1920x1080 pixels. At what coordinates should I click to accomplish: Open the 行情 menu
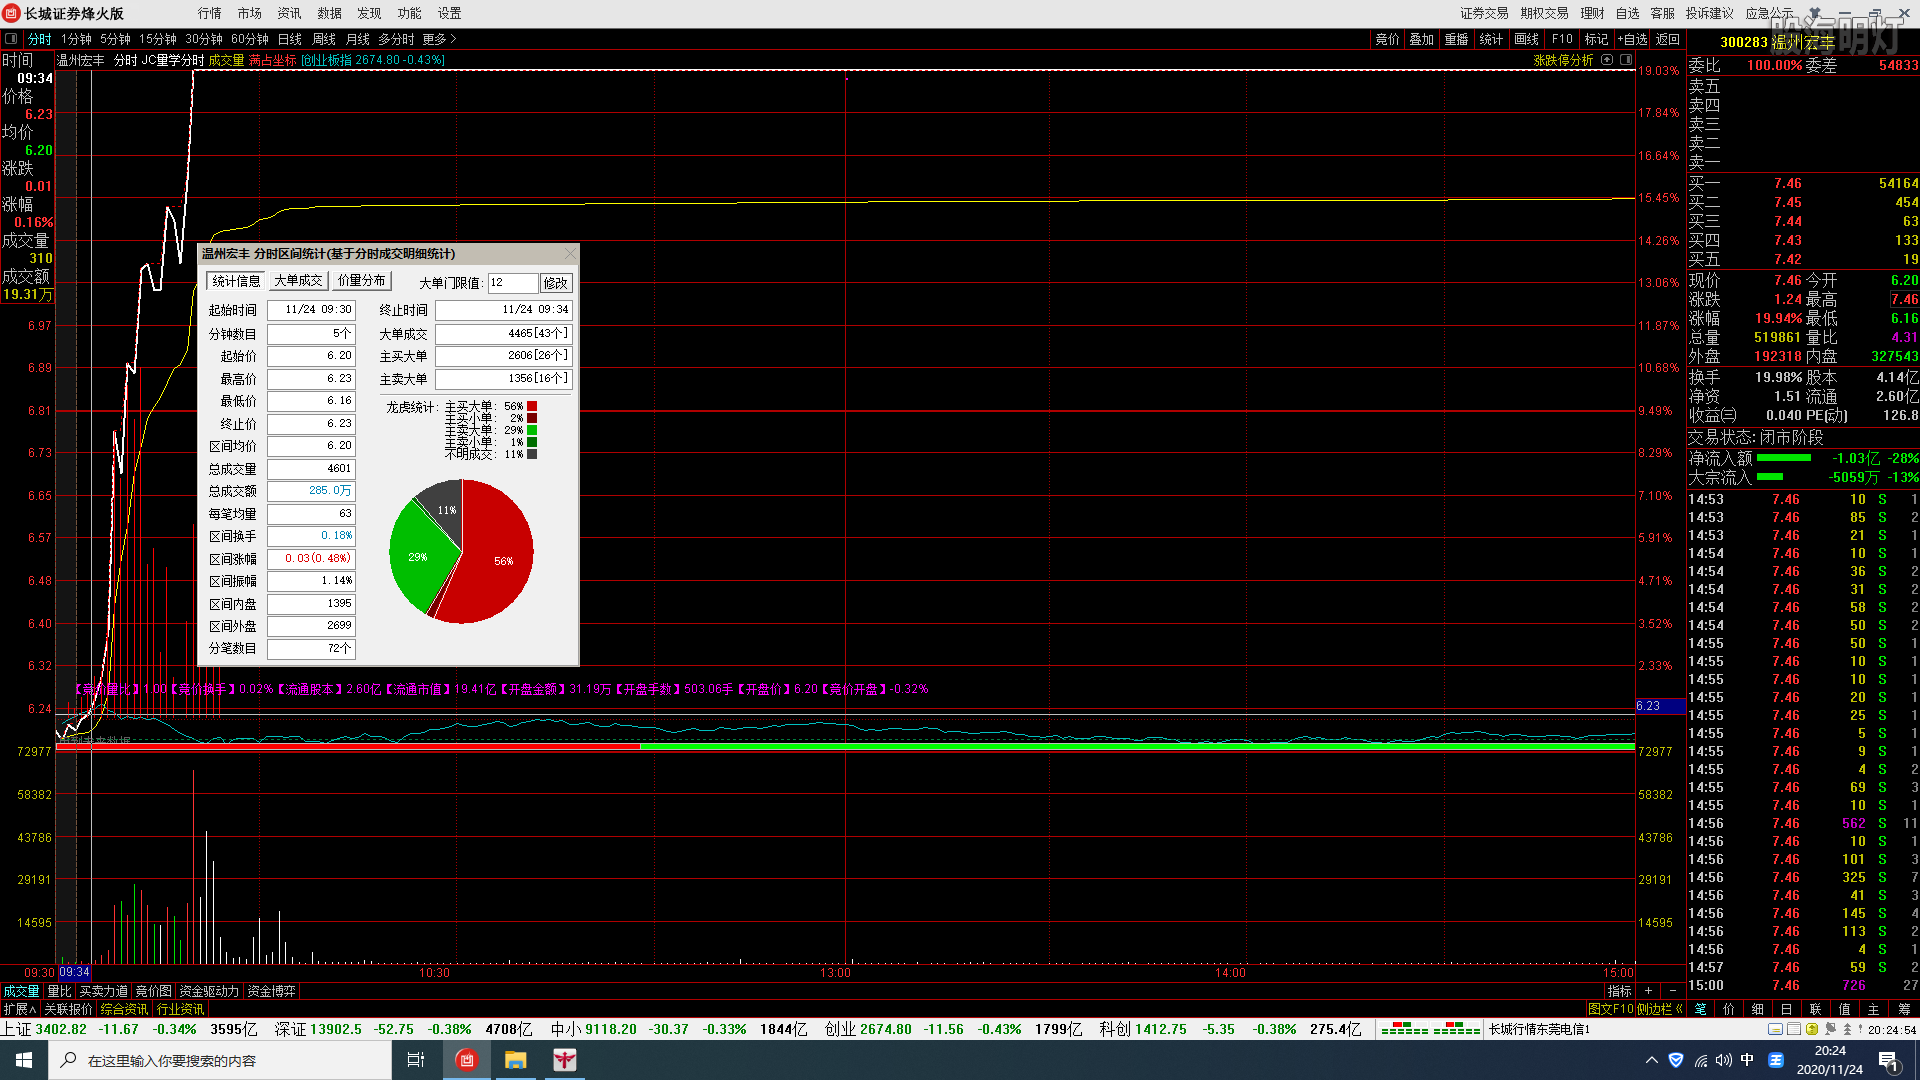click(x=210, y=13)
